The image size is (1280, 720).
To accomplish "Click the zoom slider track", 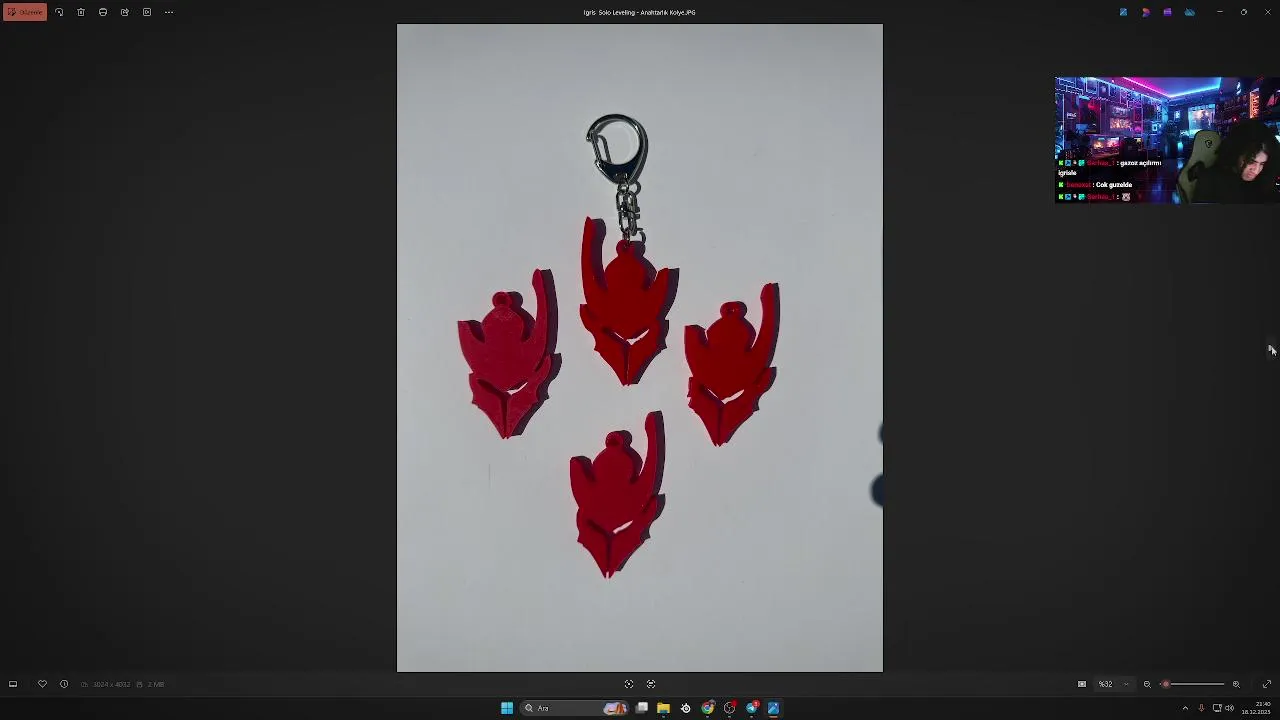I will (x=1194, y=684).
